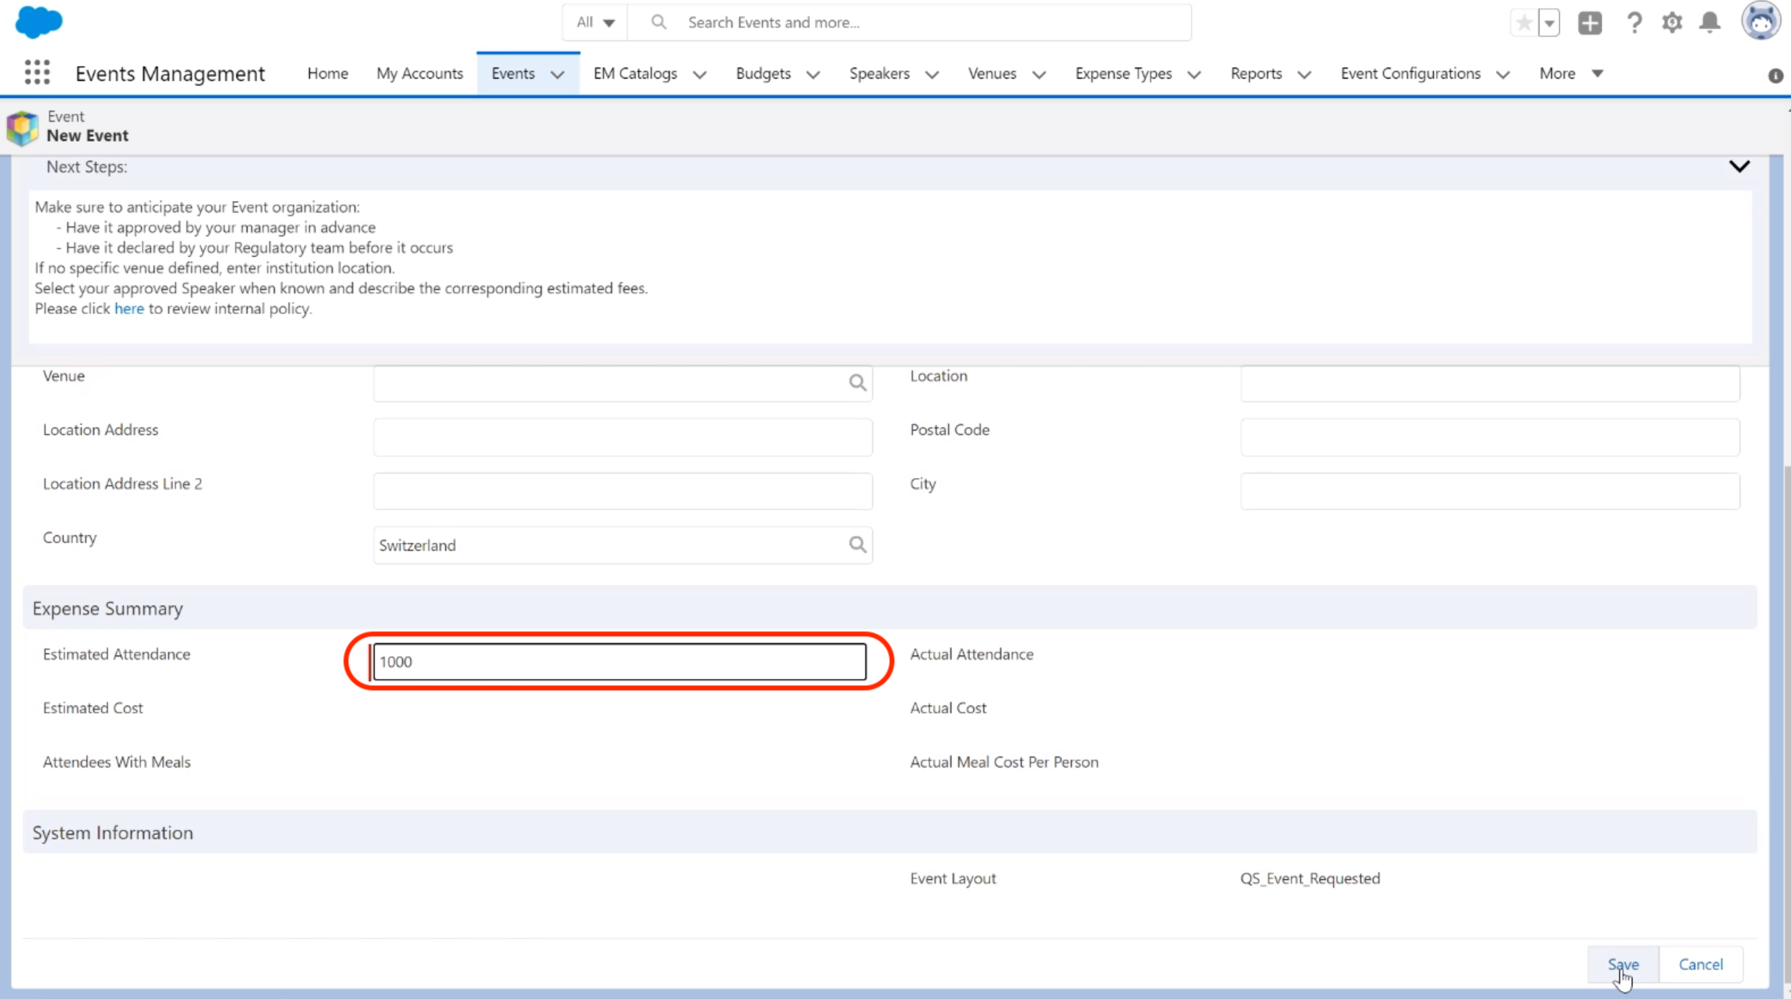The height and width of the screenshot is (999, 1791).
Task: Expand the Reports tab chevron
Action: click(x=1304, y=74)
